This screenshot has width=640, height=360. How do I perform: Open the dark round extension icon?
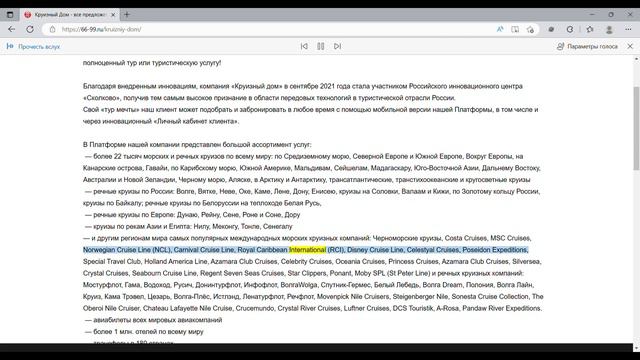(551, 29)
